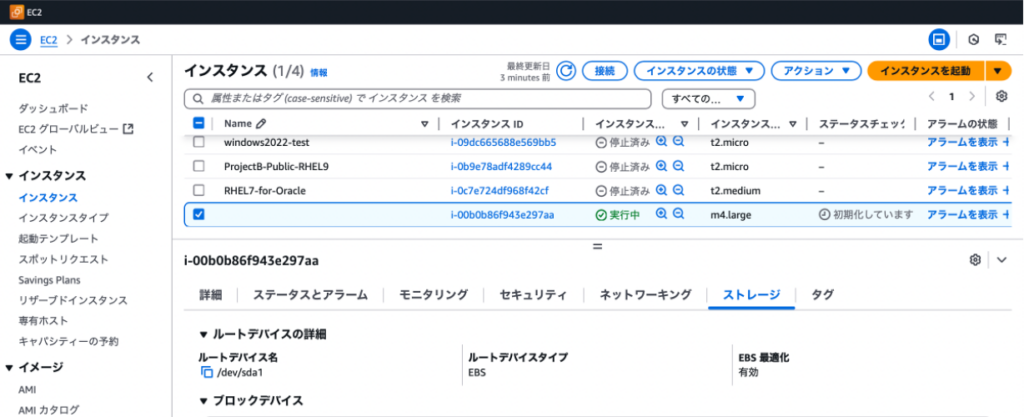Image resolution: width=1024 pixels, height=417 pixels.
Task: Open instance ID i-0b9e78adf4289cc44 link
Action: coord(502,166)
